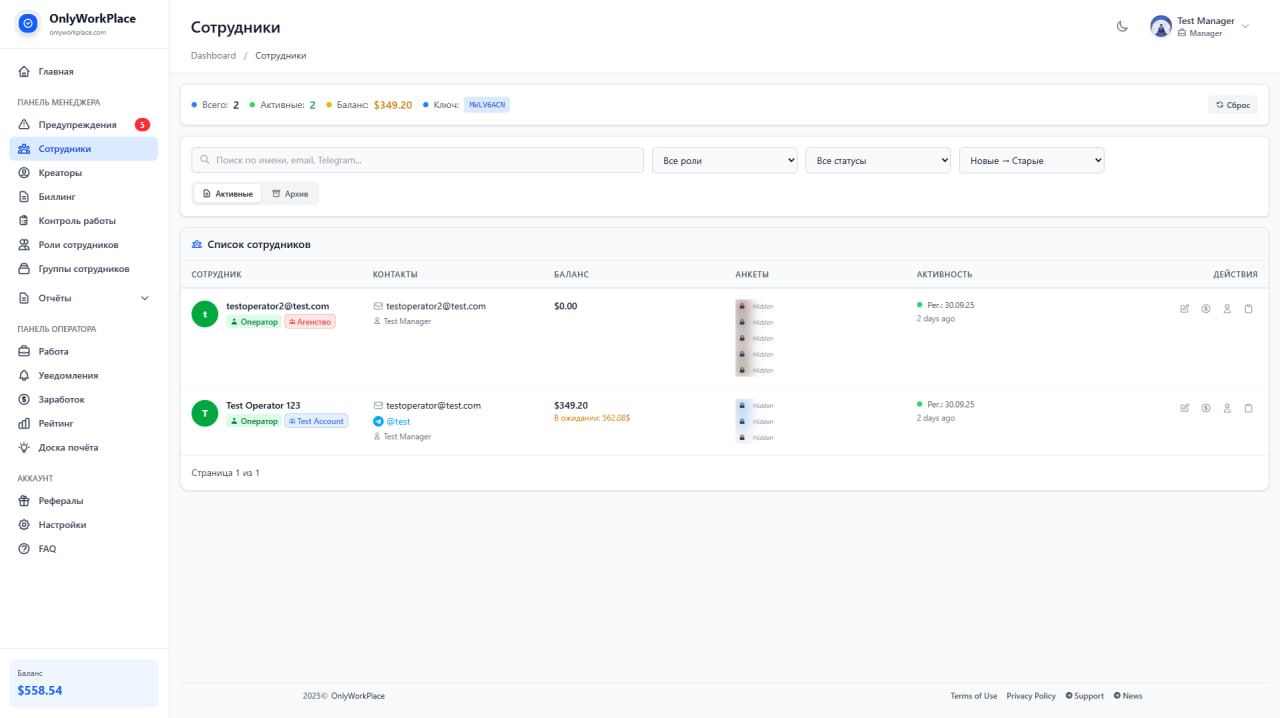Screen dimensions: 1280x718
Task: Click the clipboard icon for Test Operator 123
Action: tap(1248, 408)
